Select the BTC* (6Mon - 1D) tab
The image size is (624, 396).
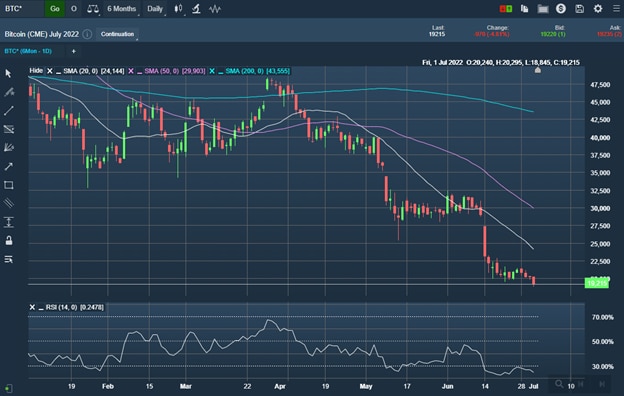(28, 51)
